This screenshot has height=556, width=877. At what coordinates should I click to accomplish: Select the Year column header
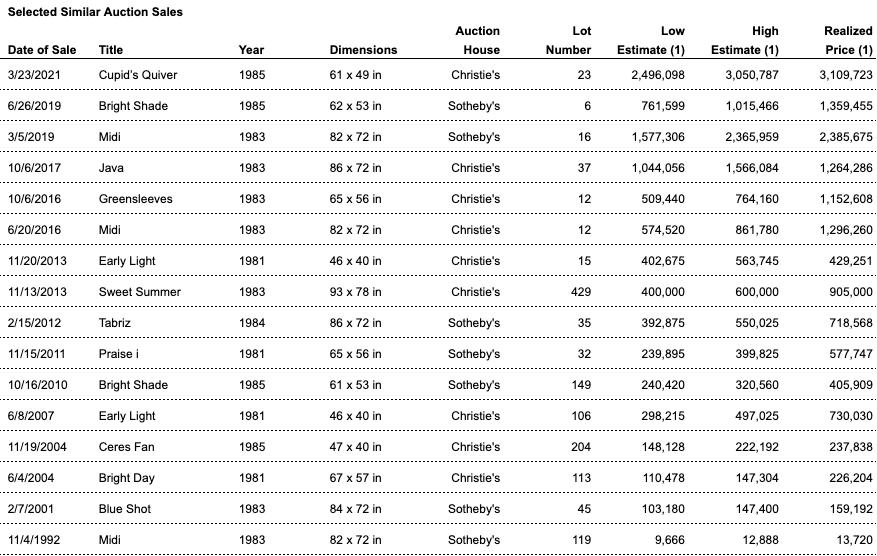[x=252, y=50]
